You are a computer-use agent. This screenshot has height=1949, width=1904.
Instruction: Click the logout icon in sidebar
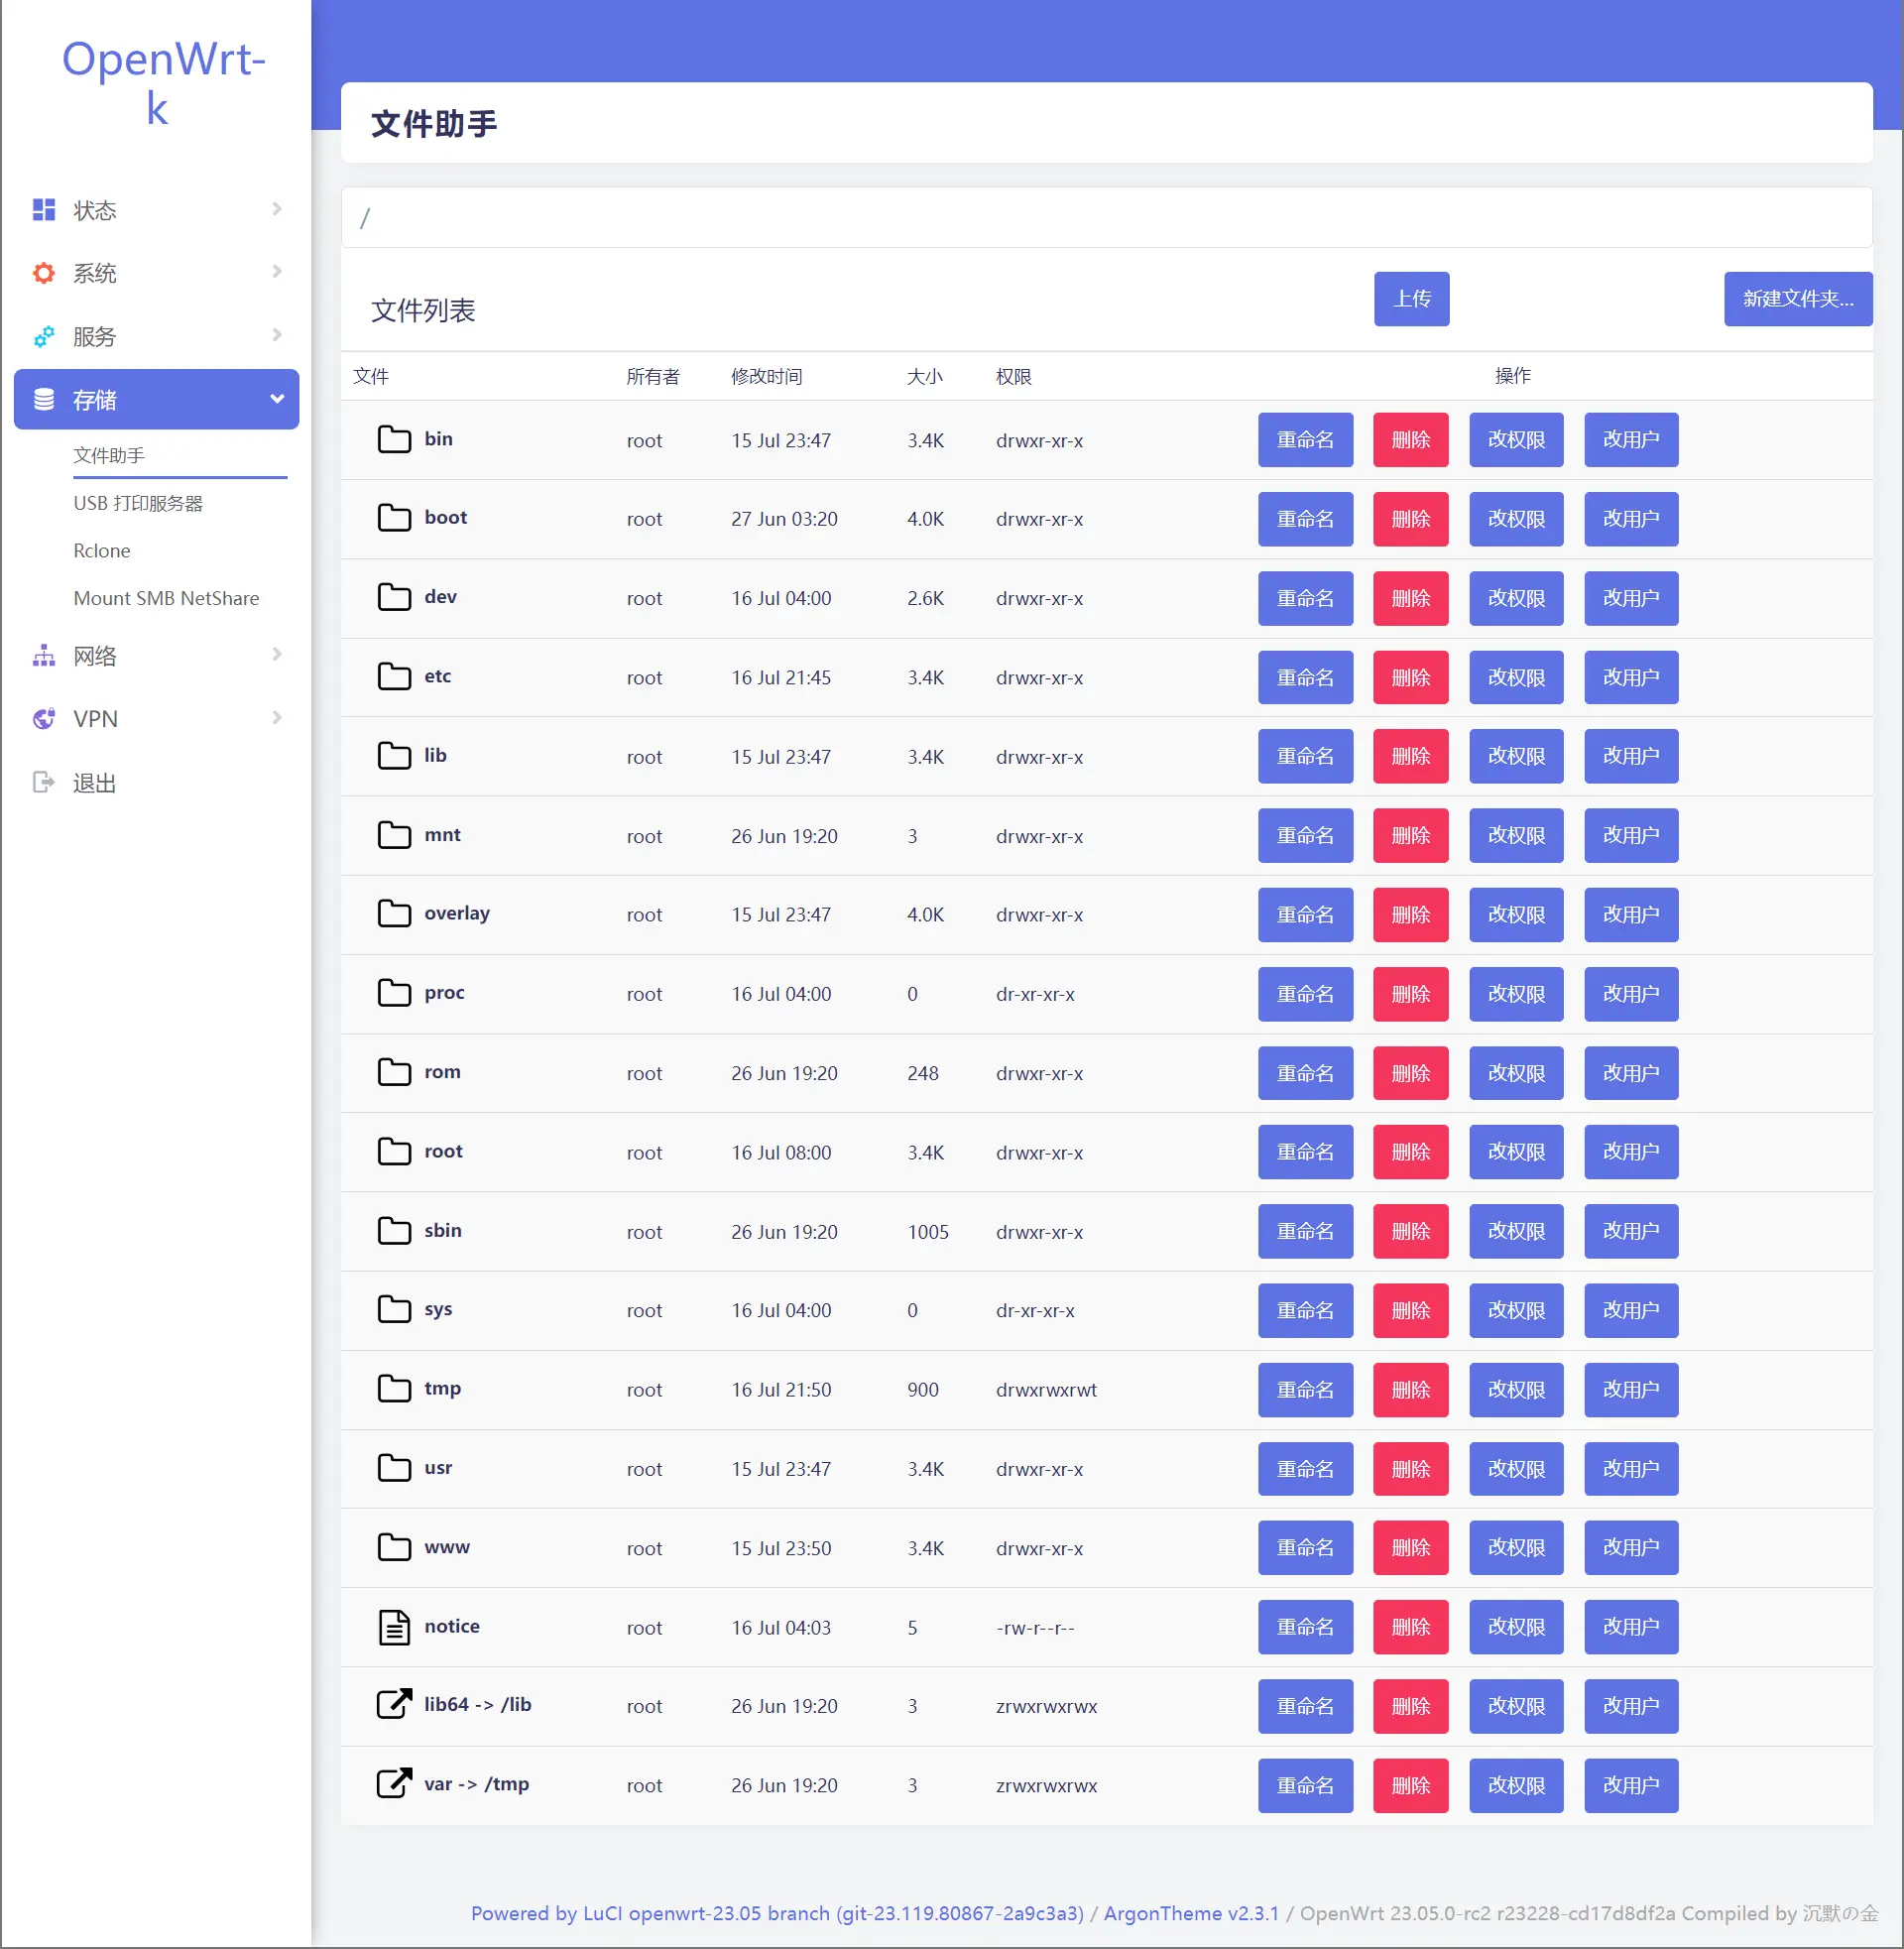pyautogui.click(x=43, y=782)
